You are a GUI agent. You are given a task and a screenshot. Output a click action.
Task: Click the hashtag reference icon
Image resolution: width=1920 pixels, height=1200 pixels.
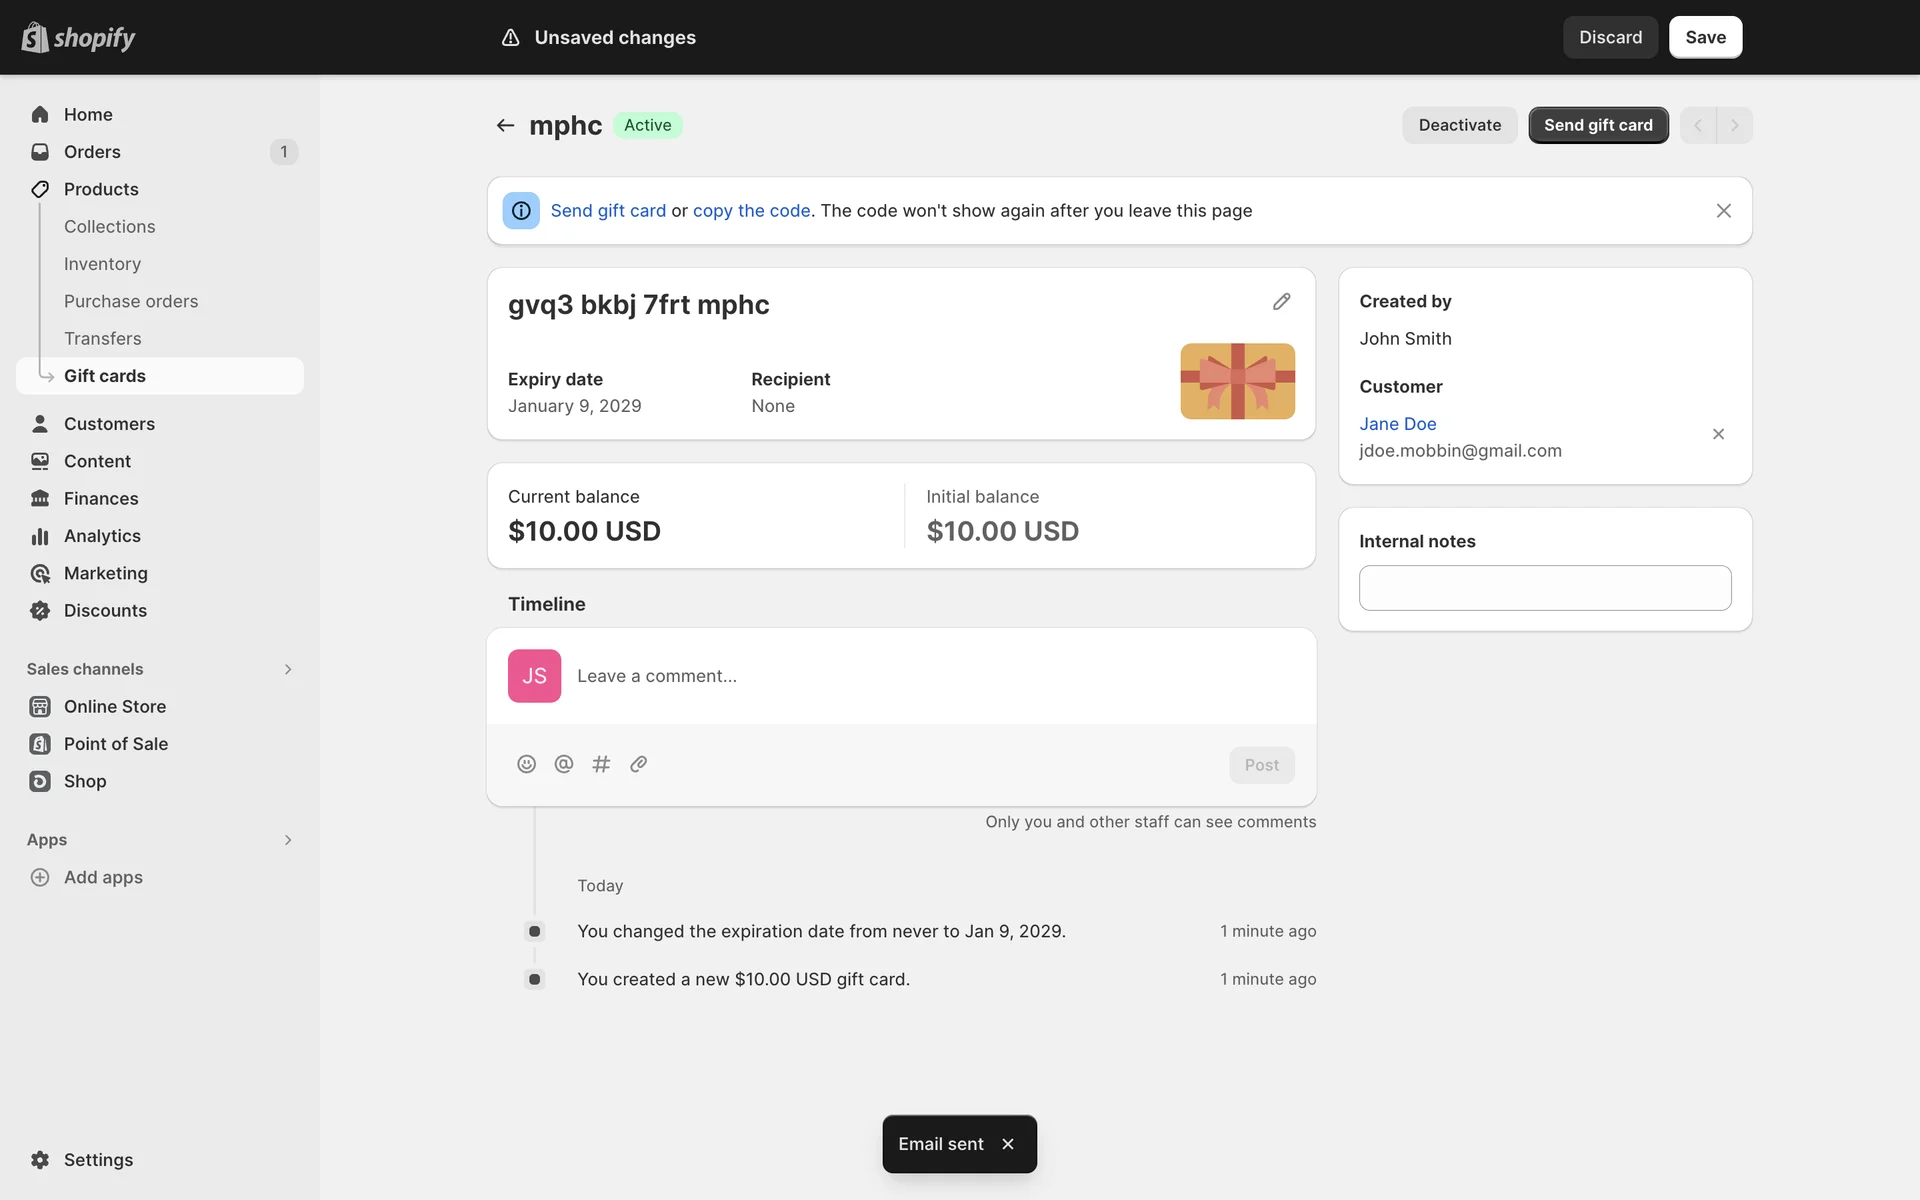point(601,764)
